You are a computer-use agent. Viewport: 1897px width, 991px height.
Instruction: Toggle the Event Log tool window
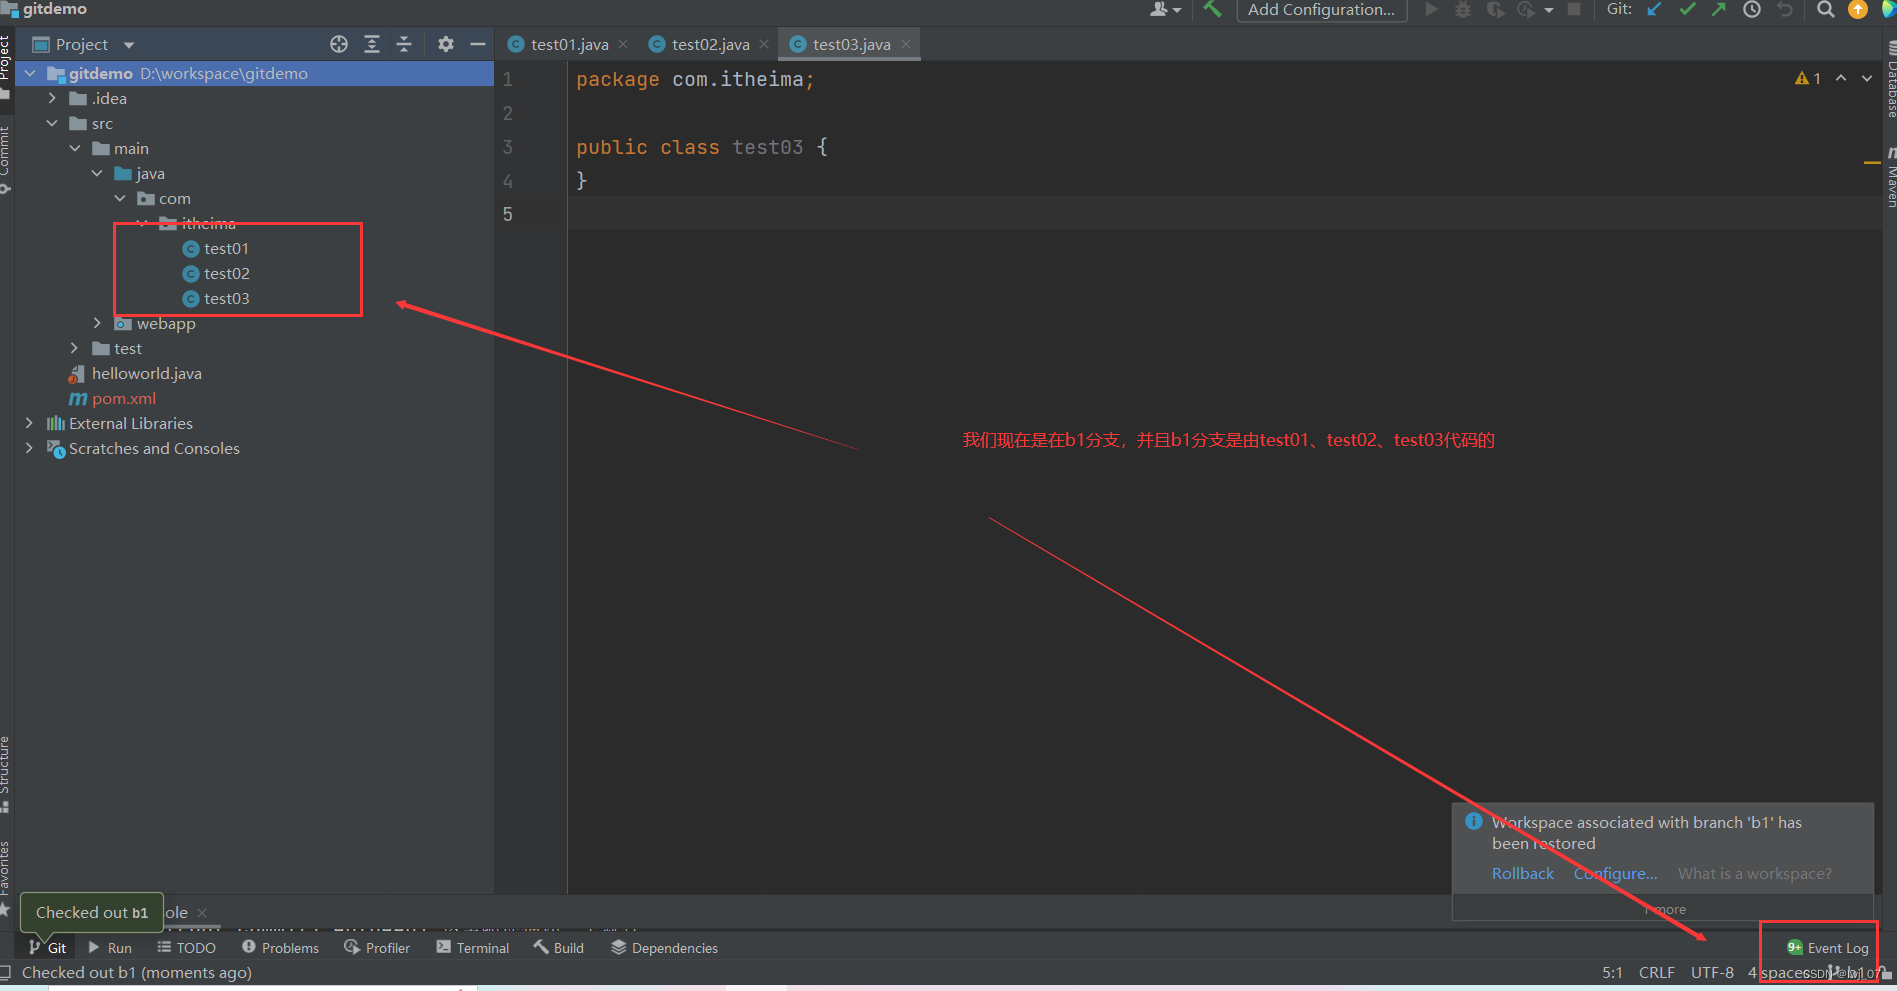(1828, 948)
